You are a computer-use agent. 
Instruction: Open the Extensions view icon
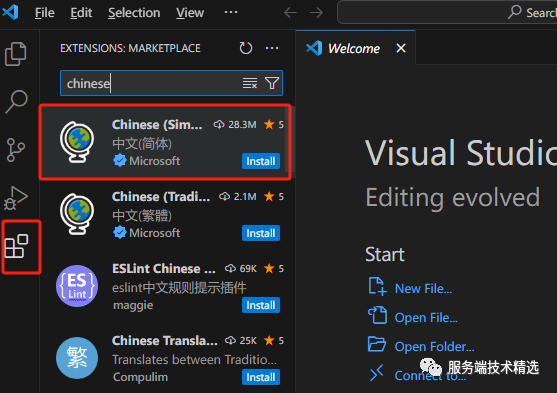(16, 246)
